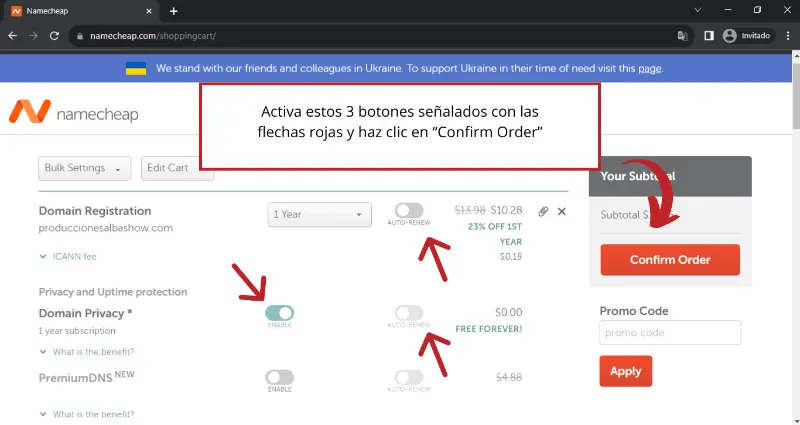
Task: Click the Privacy and Uptime protection label
Action: [113, 292]
